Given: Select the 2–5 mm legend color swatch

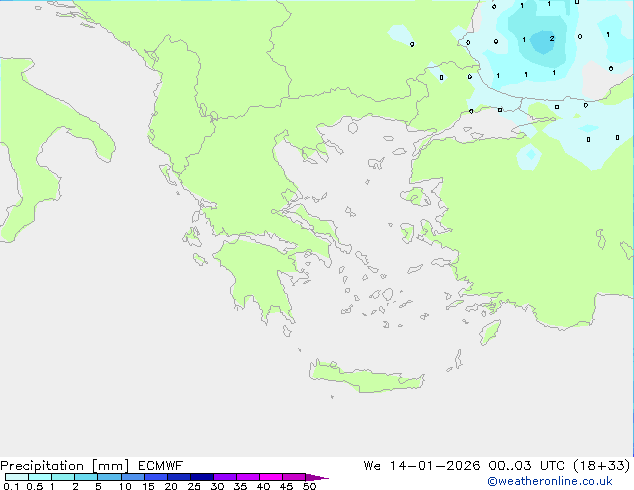Looking at the screenshot, I should tap(86, 477).
